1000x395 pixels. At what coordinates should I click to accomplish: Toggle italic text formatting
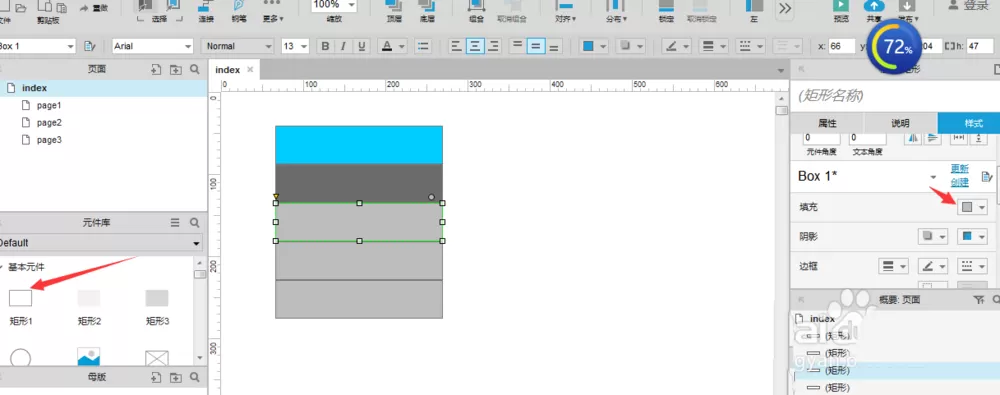[344, 46]
